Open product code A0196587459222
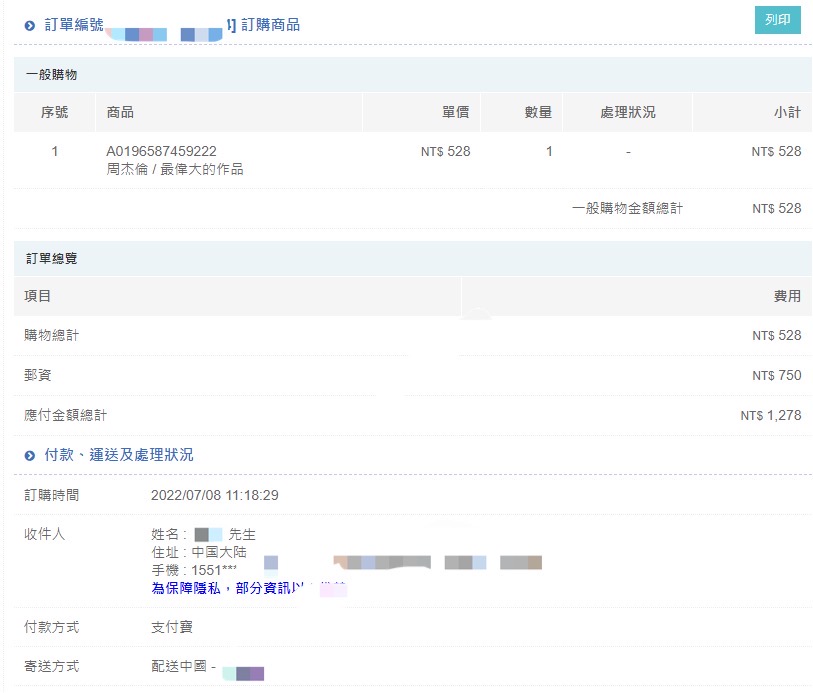Image resolution: width=813 pixels, height=693 pixels. coord(161,151)
